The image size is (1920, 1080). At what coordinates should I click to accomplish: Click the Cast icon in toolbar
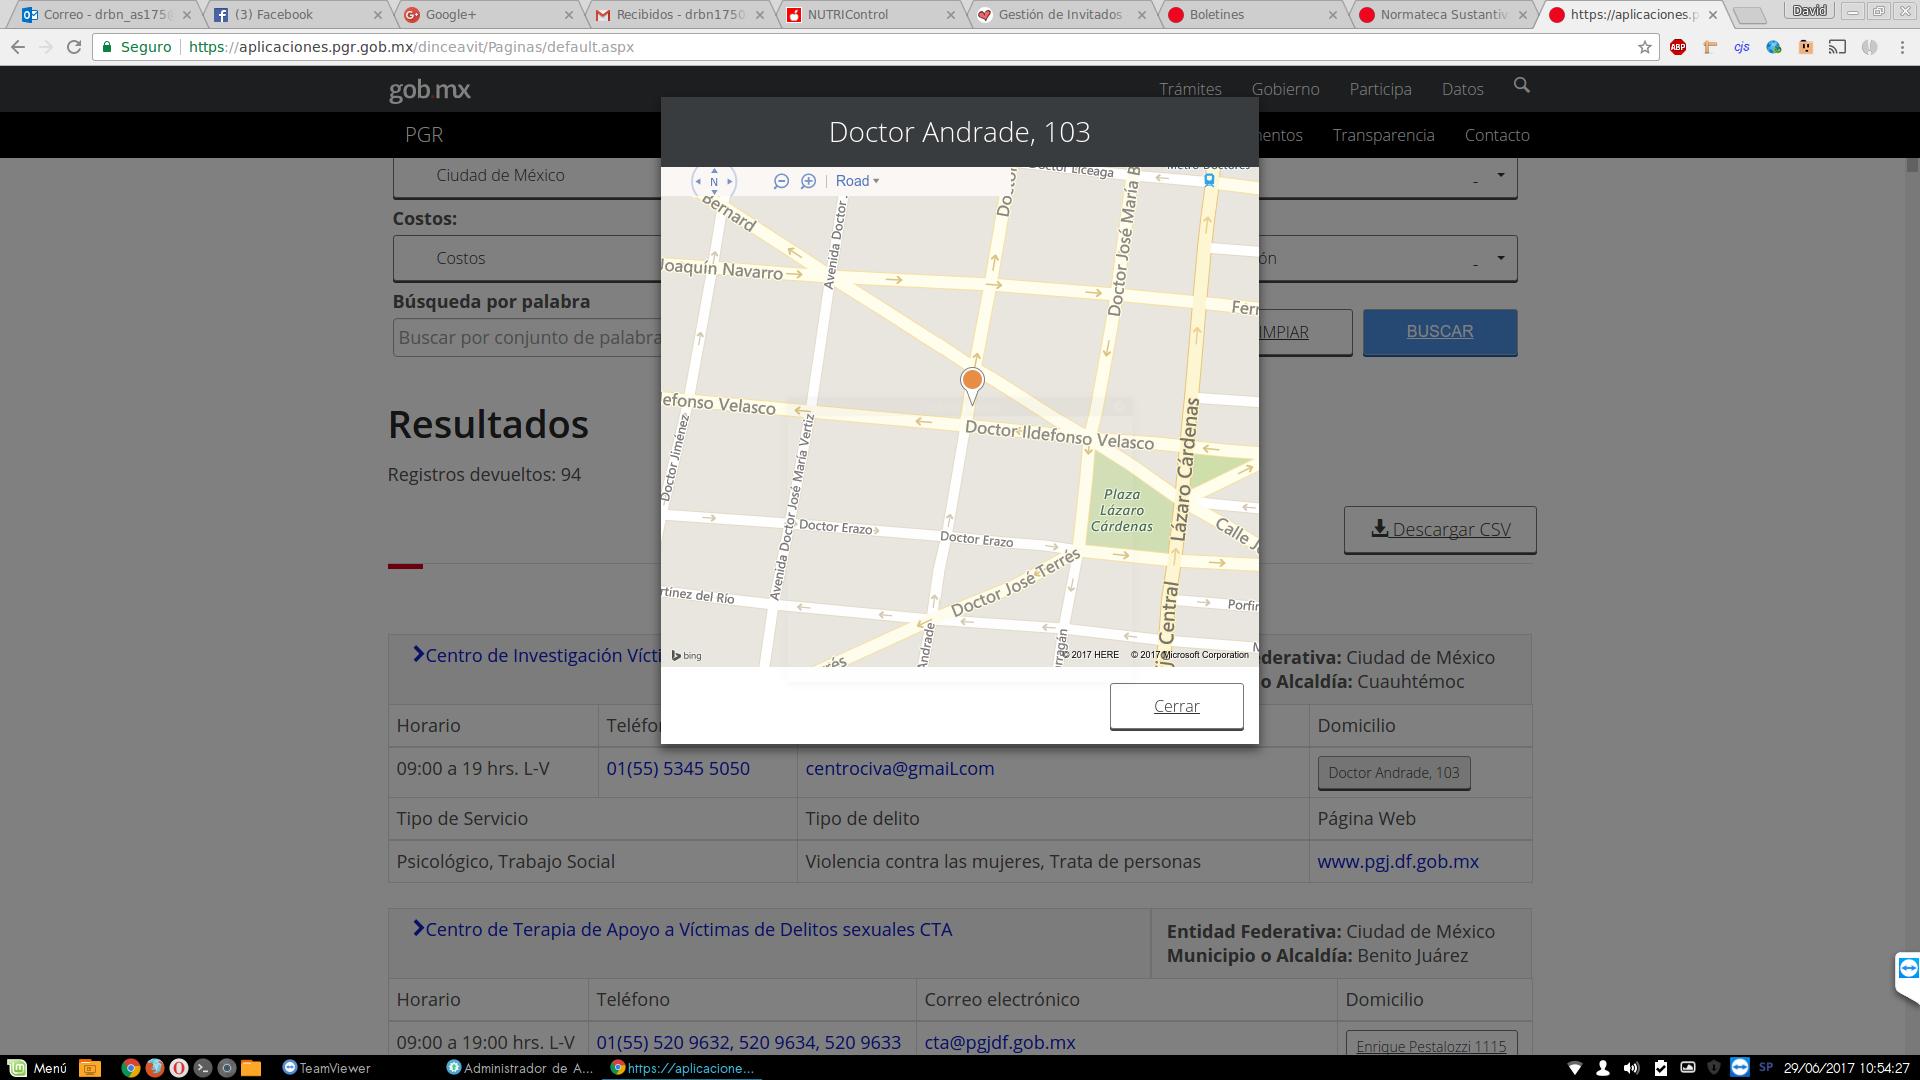pos(1837,47)
